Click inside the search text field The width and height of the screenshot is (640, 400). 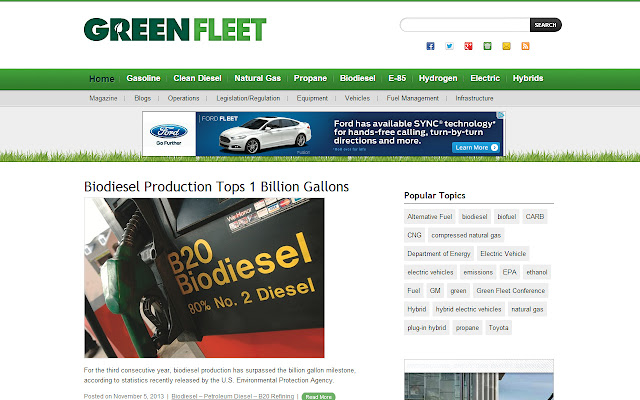pyautogui.click(x=464, y=25)
